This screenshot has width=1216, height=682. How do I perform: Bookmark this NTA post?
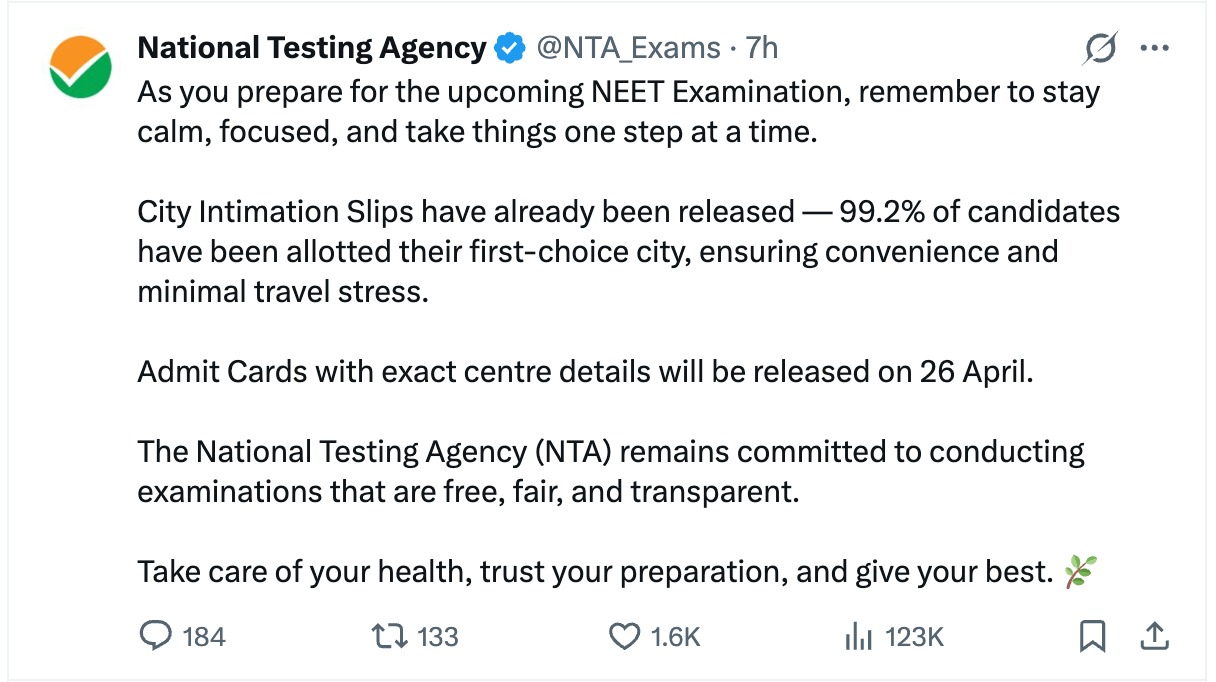(x=1094, y=636)
